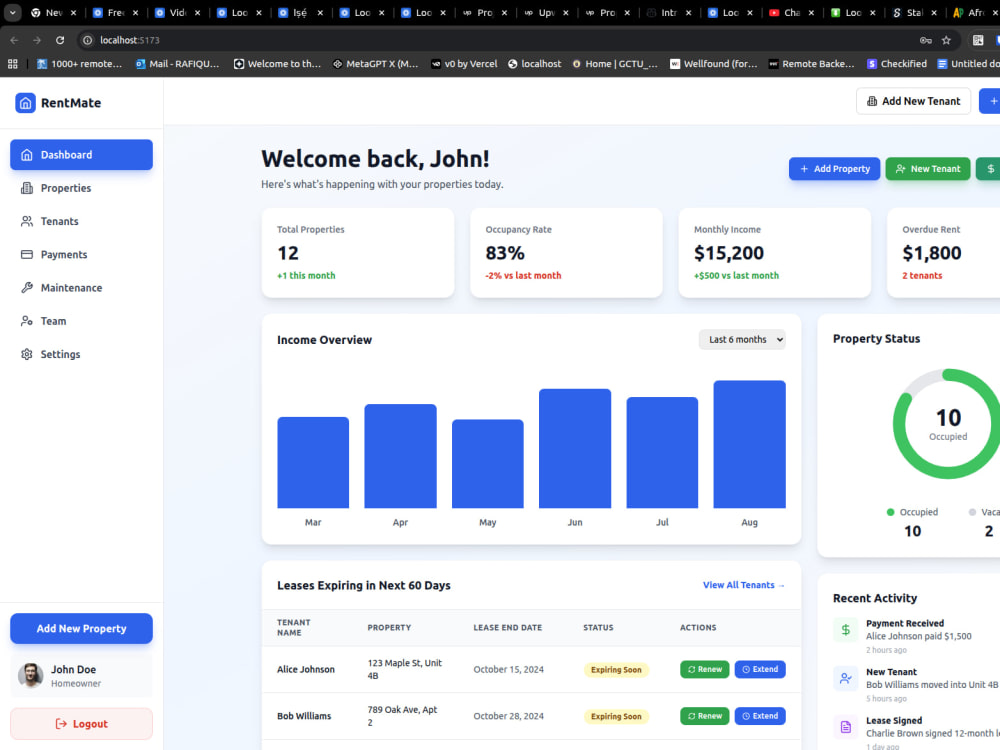
Task: Click the Mar income bar
Action: coord(313,462)
